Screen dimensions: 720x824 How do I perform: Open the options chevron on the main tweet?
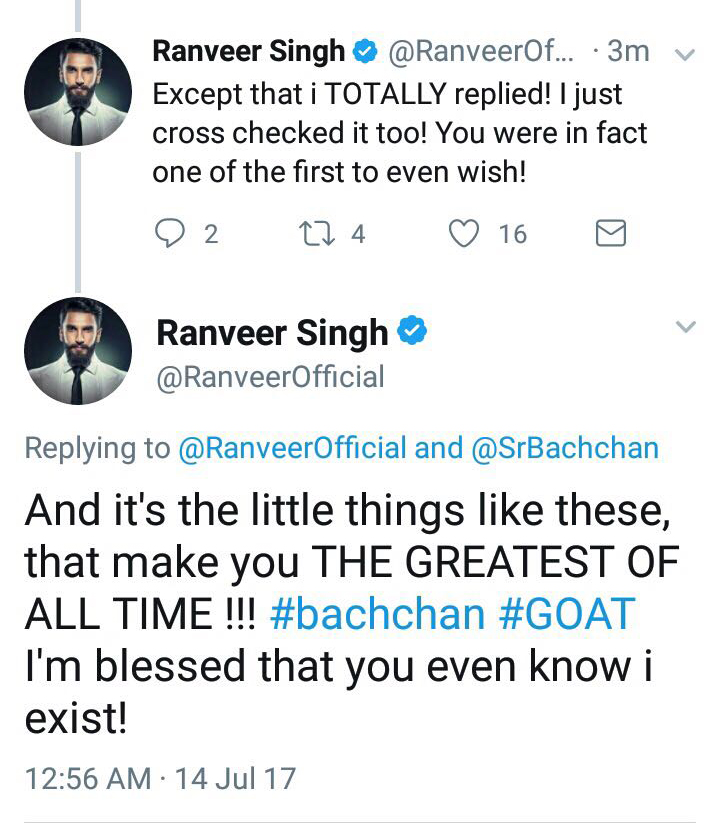pos(686,327)
